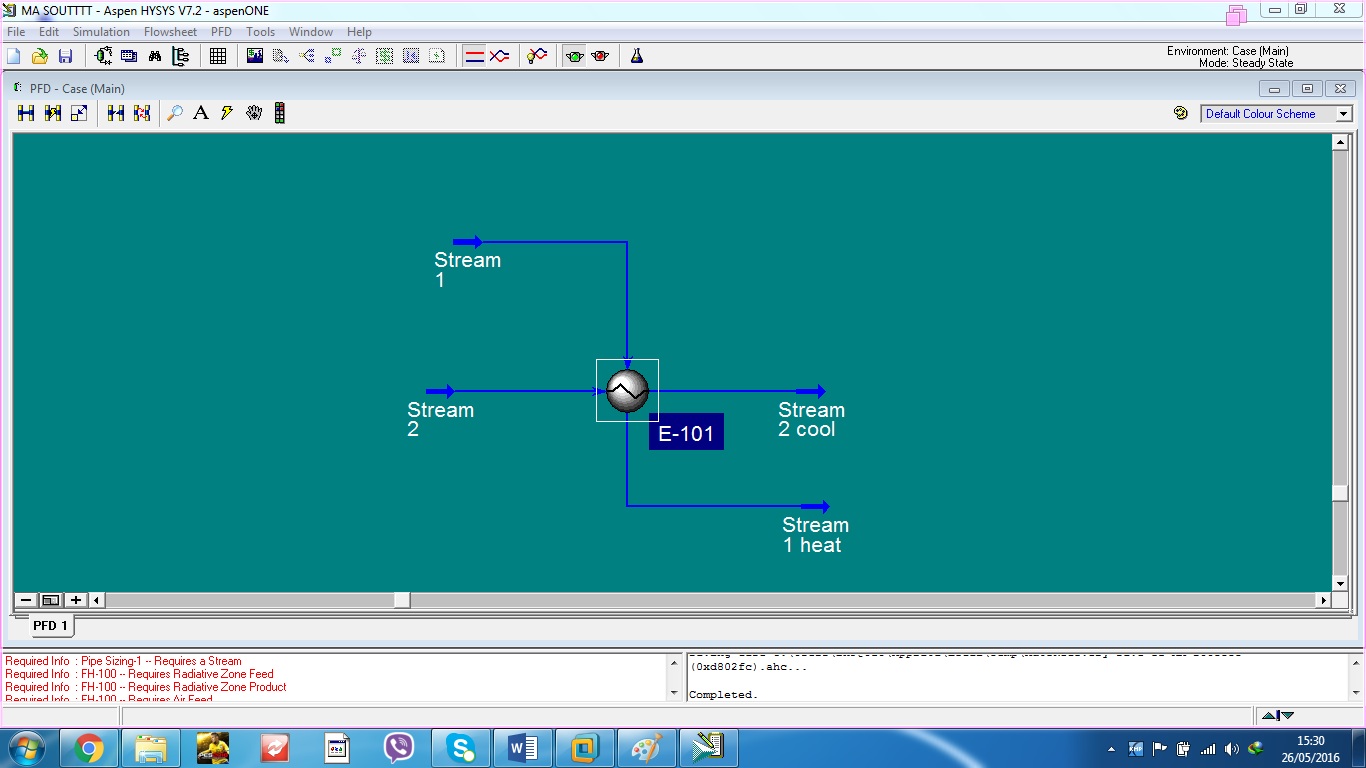
Task: Open the Workbook from the toolbar
Action: pos(129,55)
